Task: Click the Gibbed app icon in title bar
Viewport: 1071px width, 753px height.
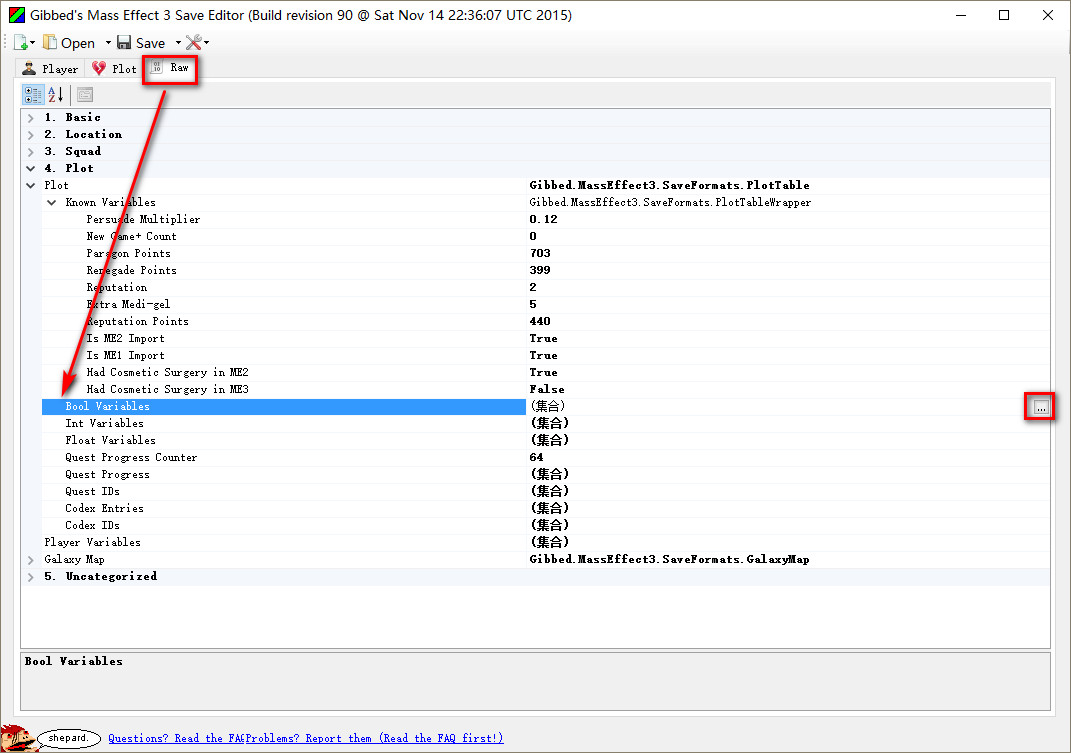Action: pyautogui.click(x=16, y=15)
